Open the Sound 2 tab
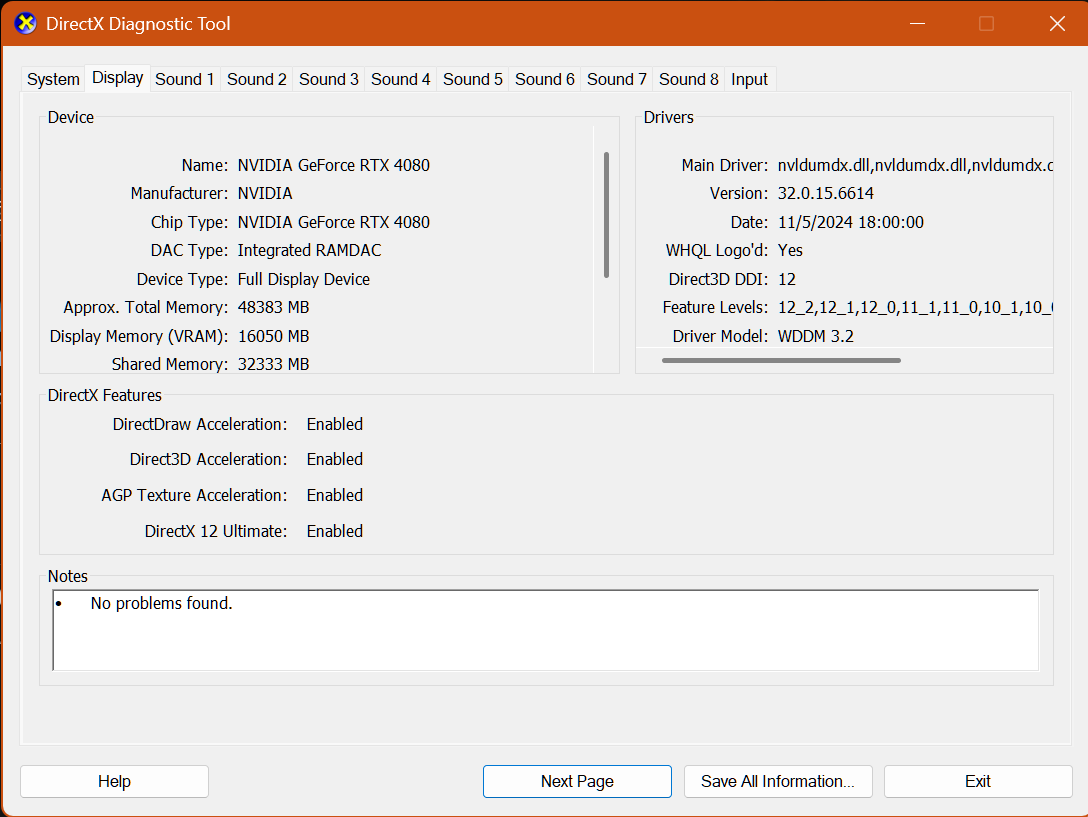The width and height of the screenshot is (1088, 817). [257, 79]
